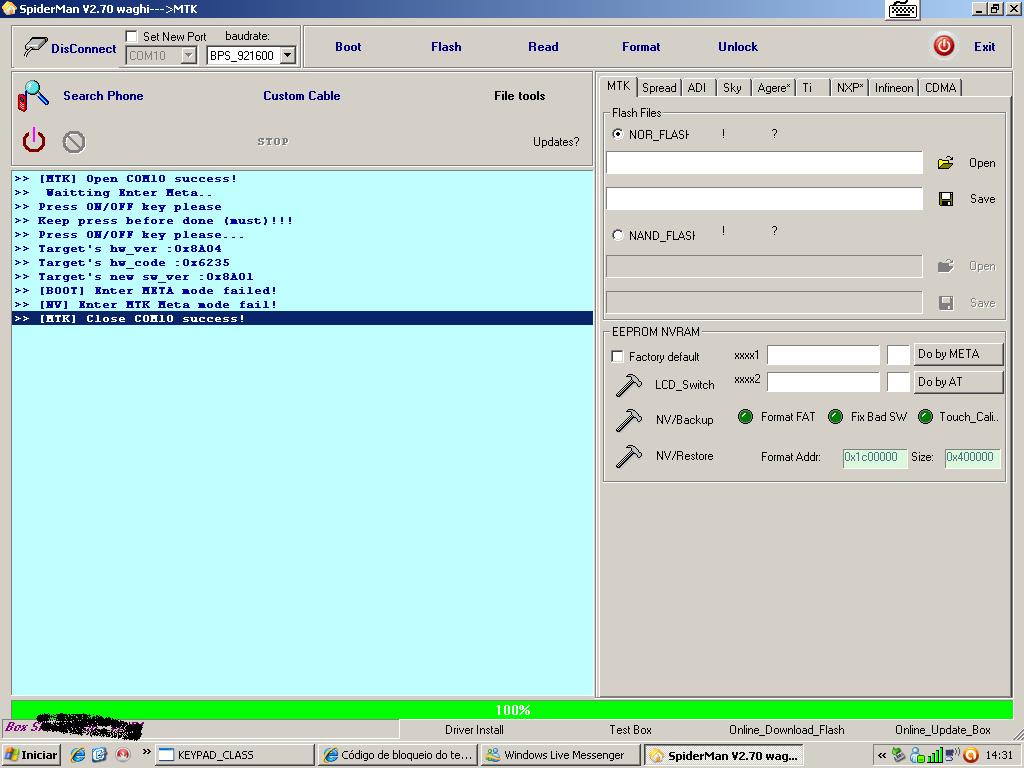Click the green 100% progress bar
Screen dimensions: 1024x768
click(x=512, y=709)
